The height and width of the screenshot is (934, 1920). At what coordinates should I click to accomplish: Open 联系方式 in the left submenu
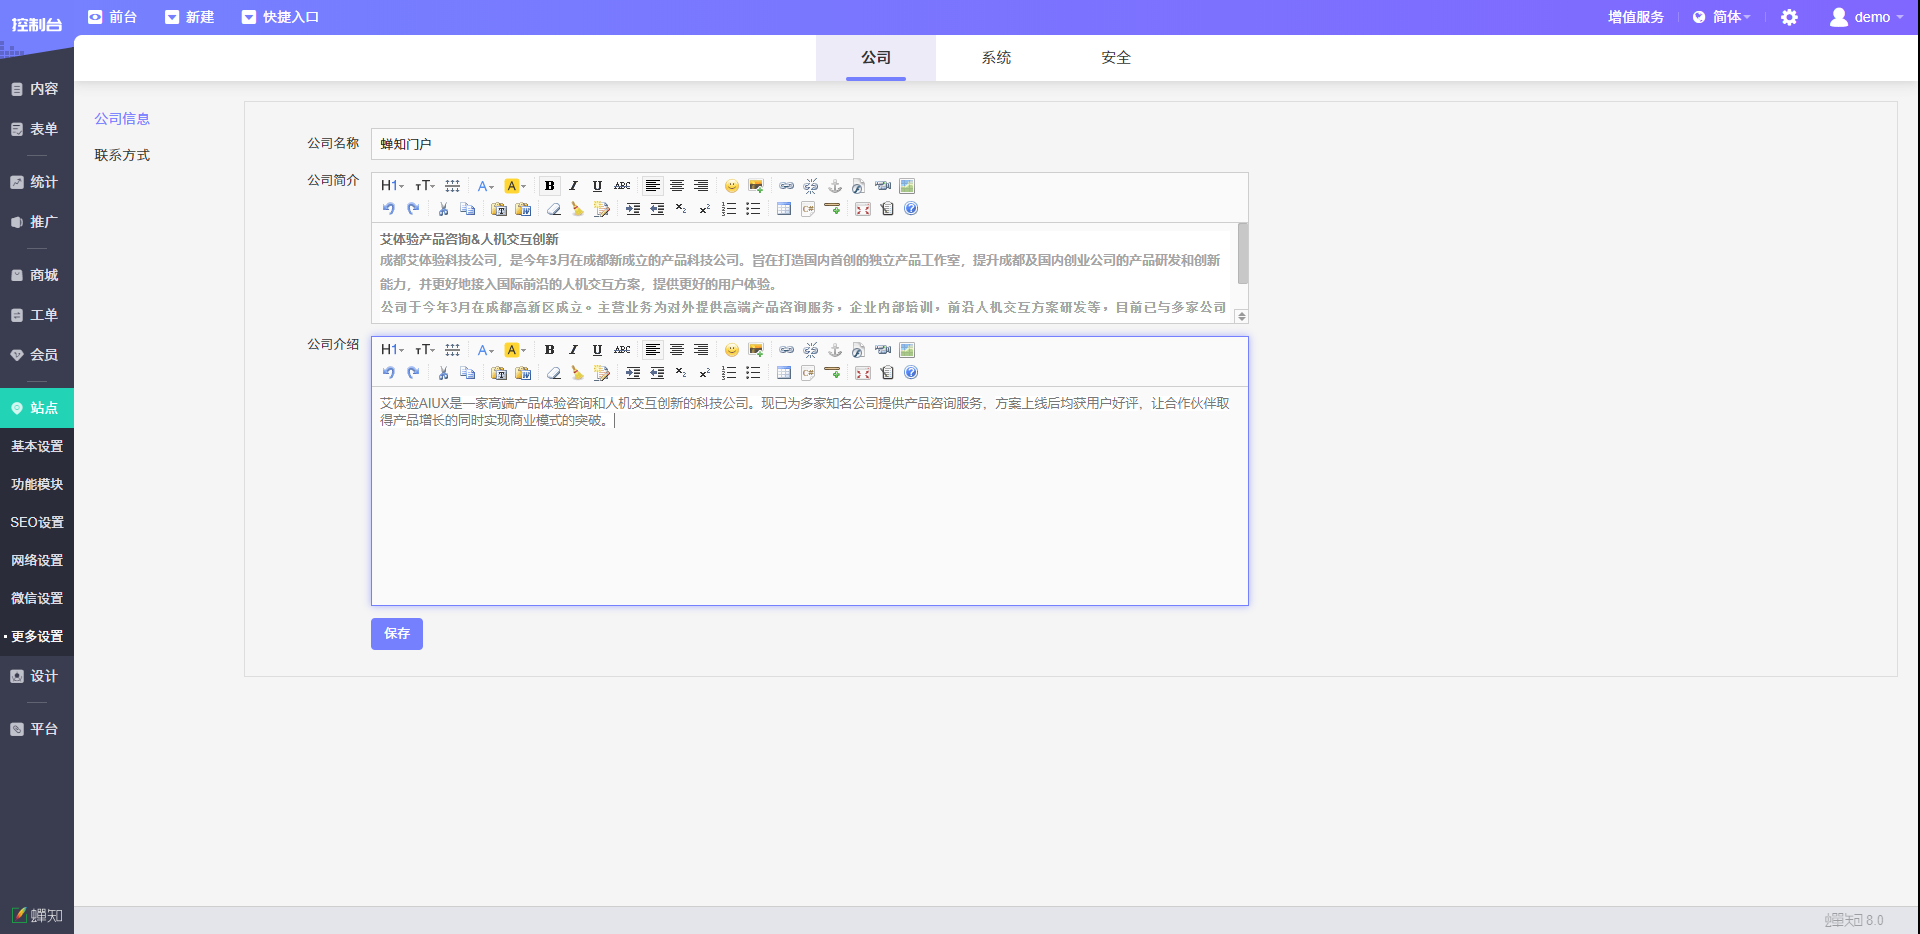pos(122,155)
